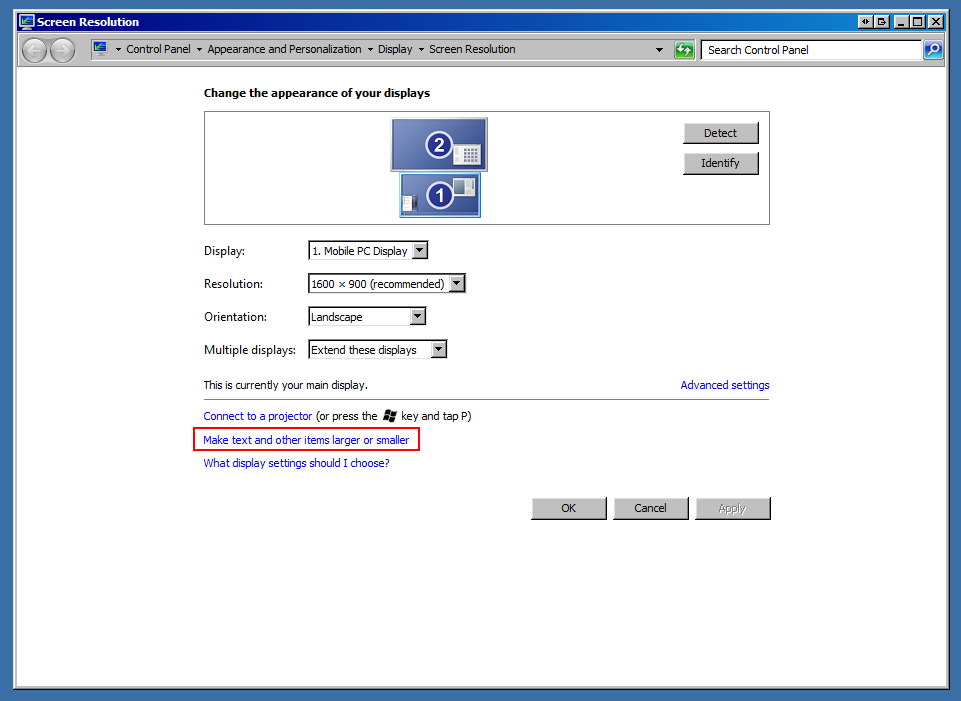Select monitor 2 in the display preview
This screenshot has height=701, width=961.
pos(438,145)
